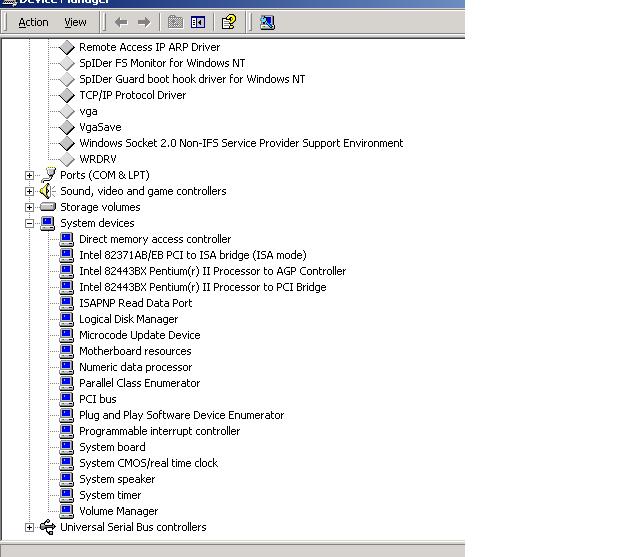The image size is (640, 557).
Task: Click the TCP/IP Protocol Driver diamond icon
Action: tap(67, 95)
